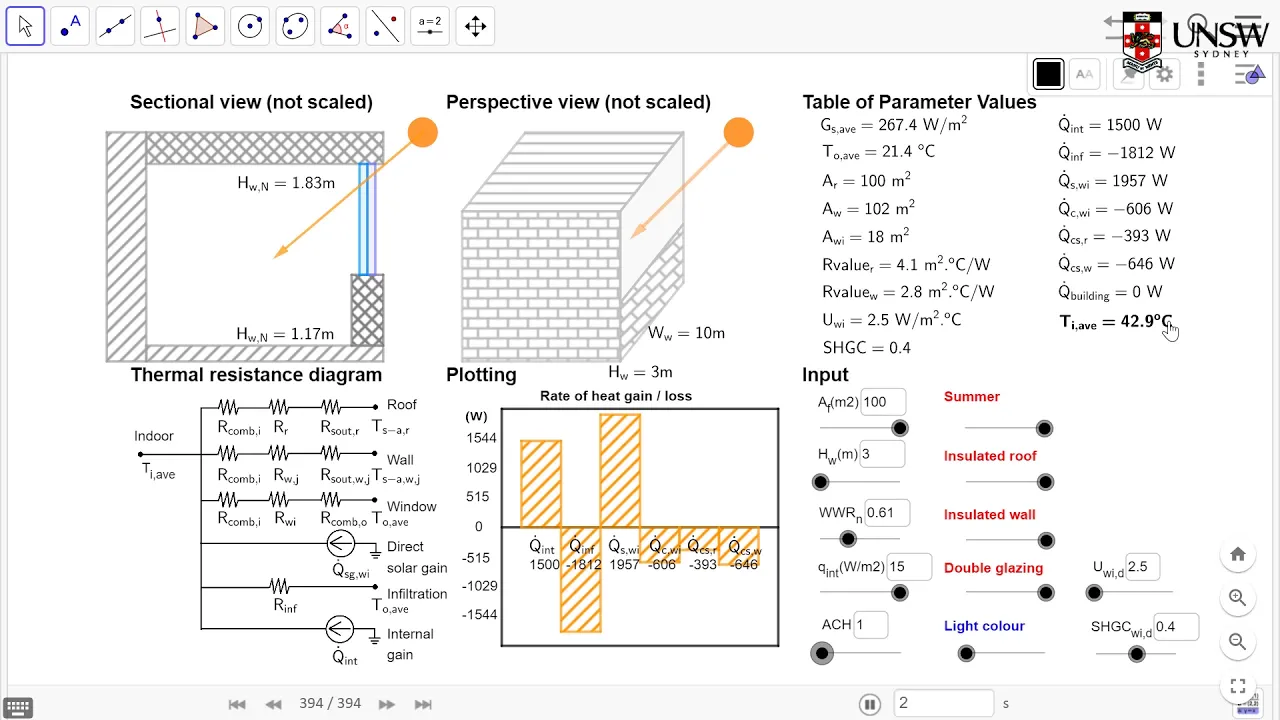
Task: Select the Move Graphics View tool
Action: click(x=475, y=27)
